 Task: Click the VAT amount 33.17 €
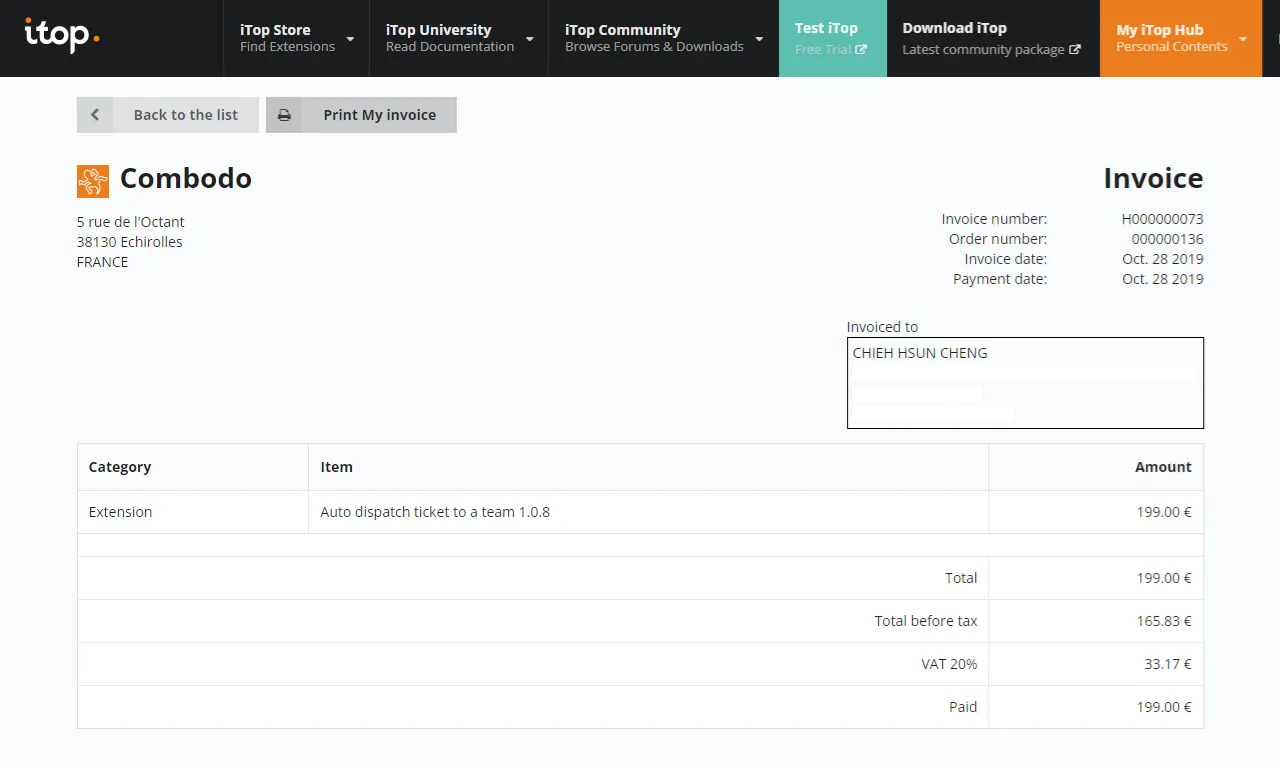(1168, 664)
